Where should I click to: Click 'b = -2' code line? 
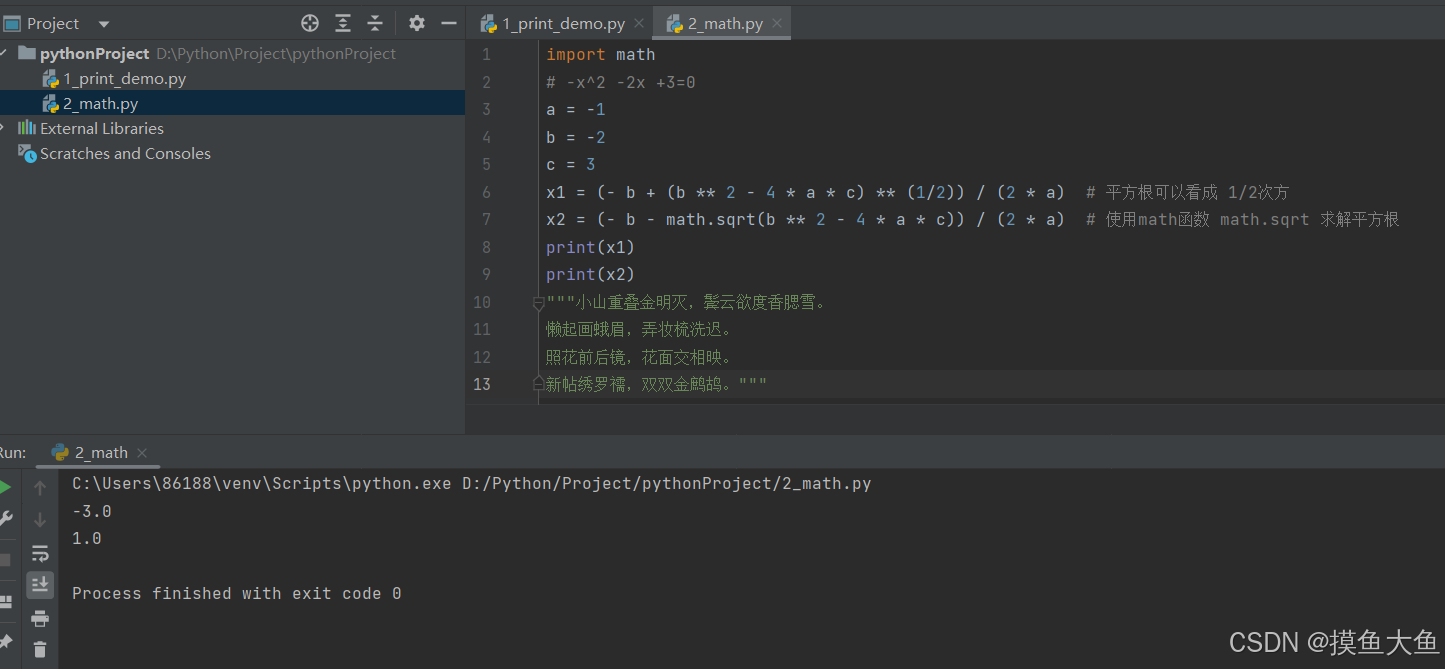click(576, 137)
